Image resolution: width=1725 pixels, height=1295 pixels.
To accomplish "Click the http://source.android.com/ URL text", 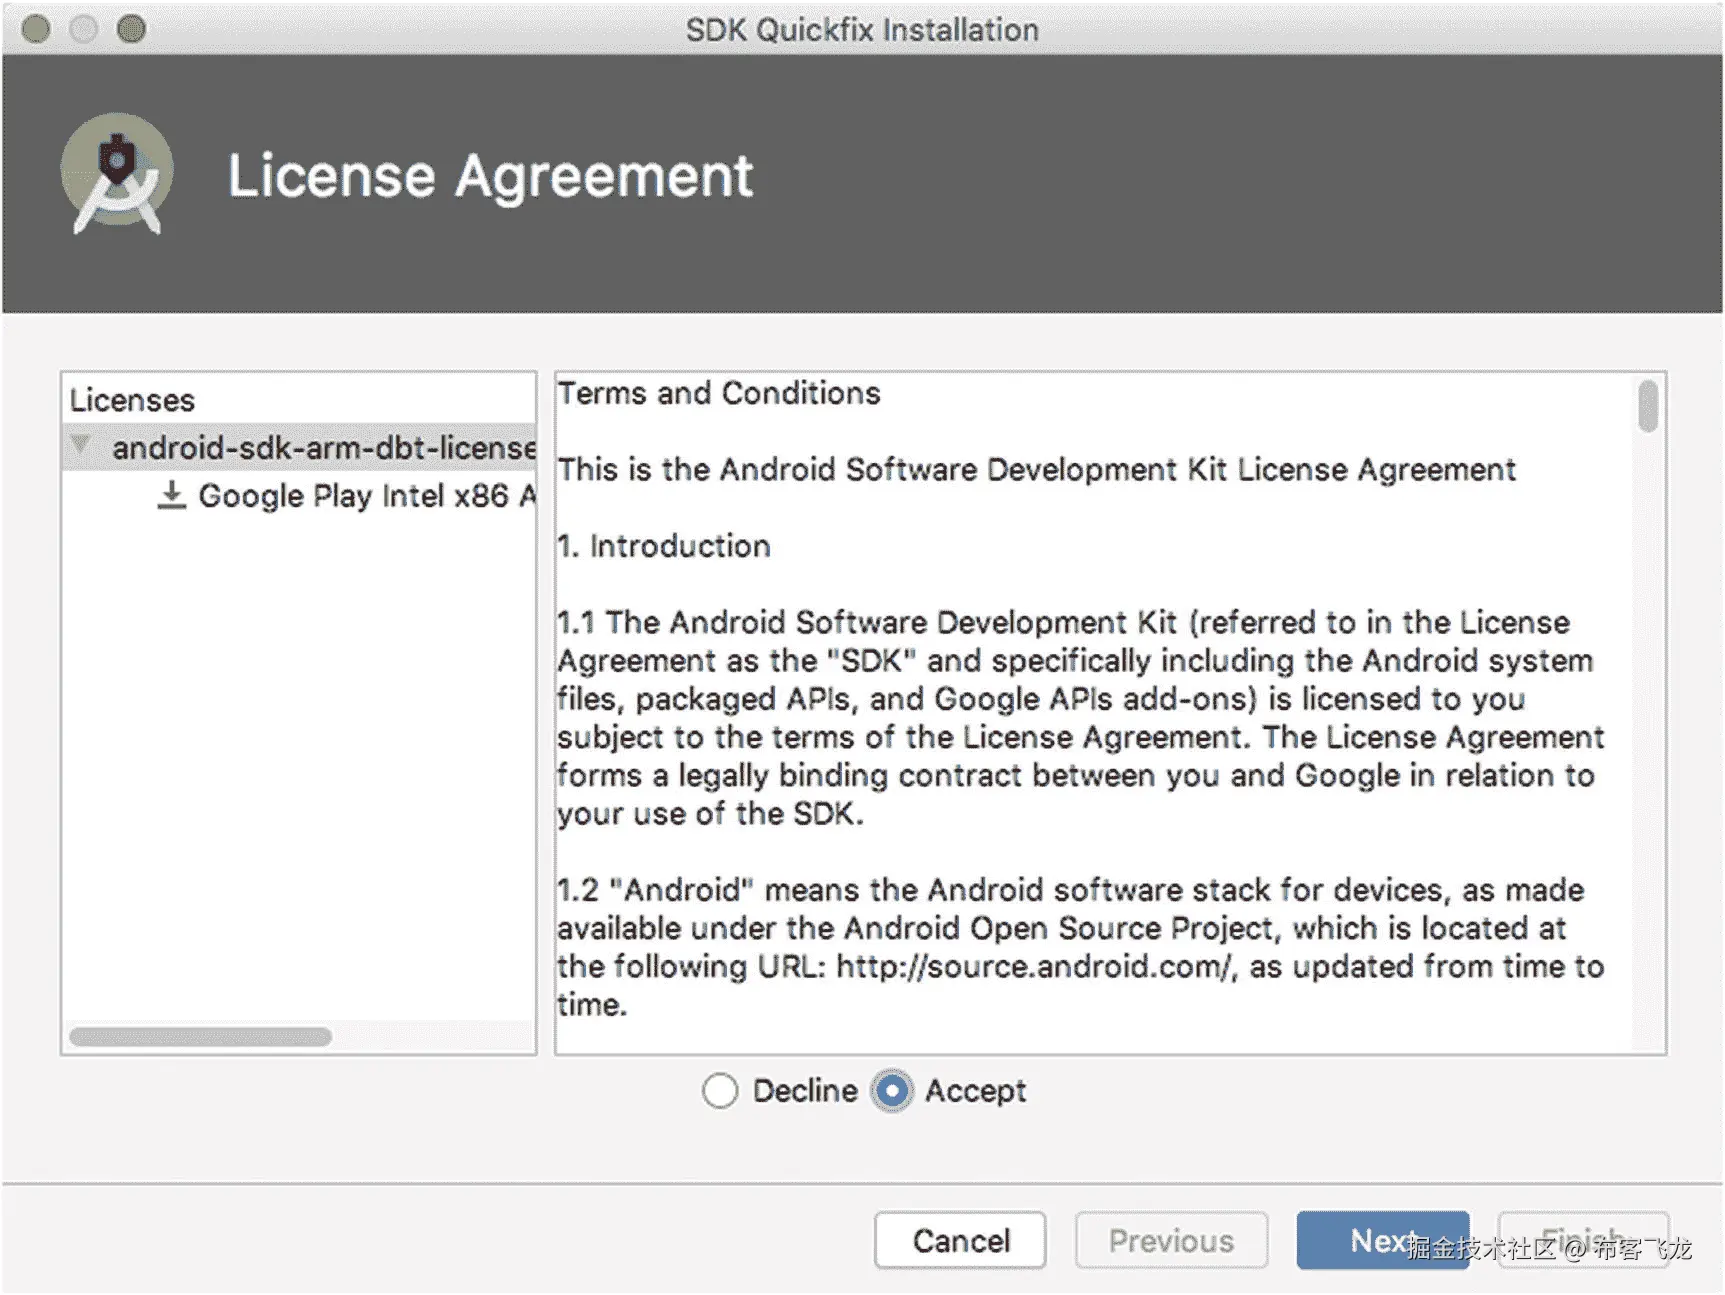I will [1035, 967].
